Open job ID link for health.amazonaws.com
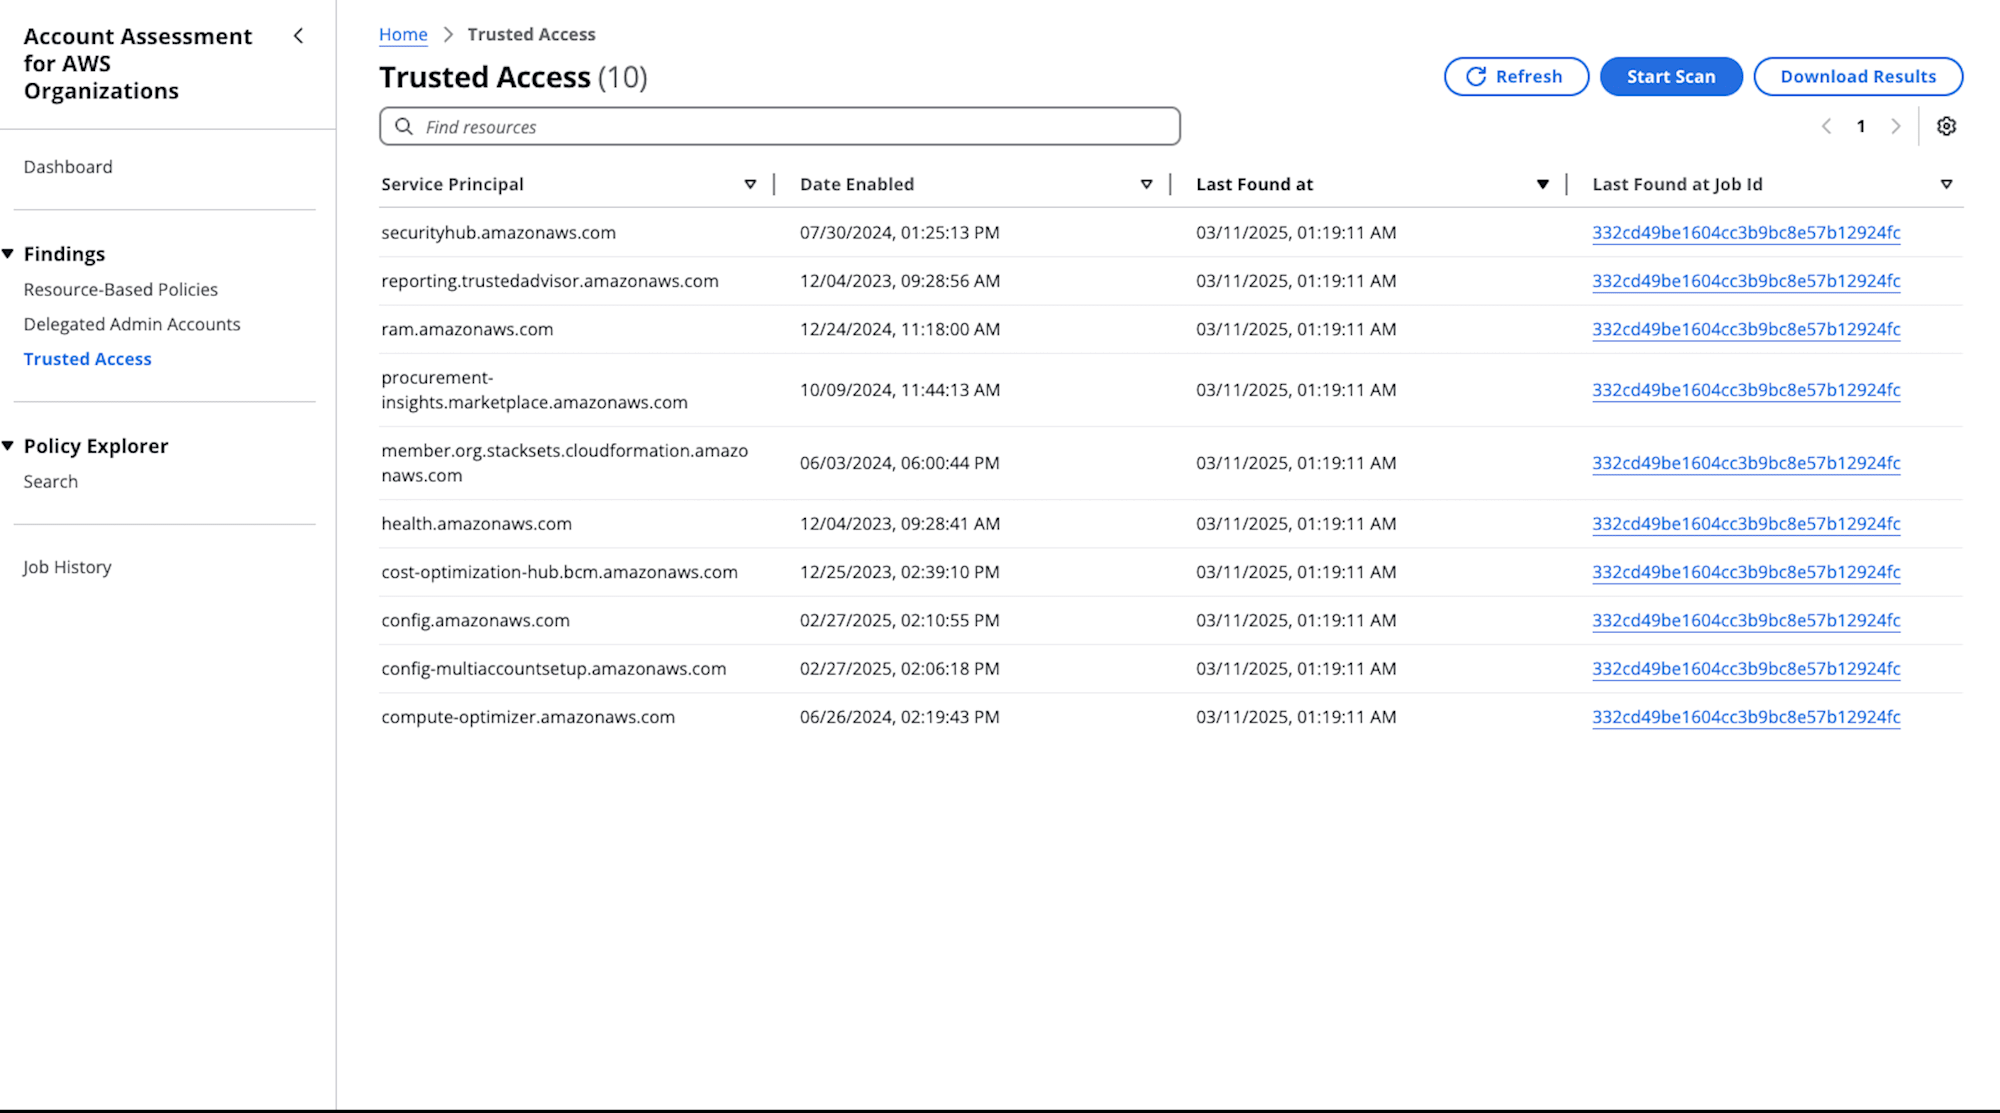This screenshot has height=1113, width=2000. click(1746, 524)
